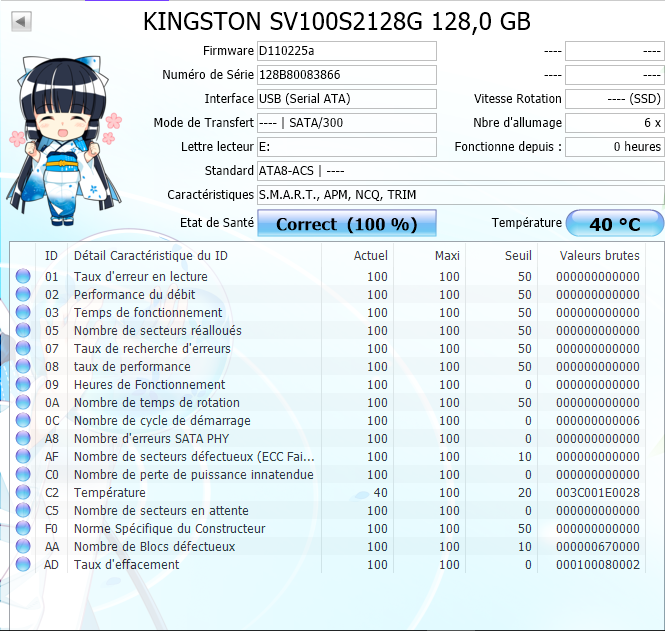The image size is (665, 631).
Task: Click status orb for Taux d'effacement
Action: (x=23, y=564)
